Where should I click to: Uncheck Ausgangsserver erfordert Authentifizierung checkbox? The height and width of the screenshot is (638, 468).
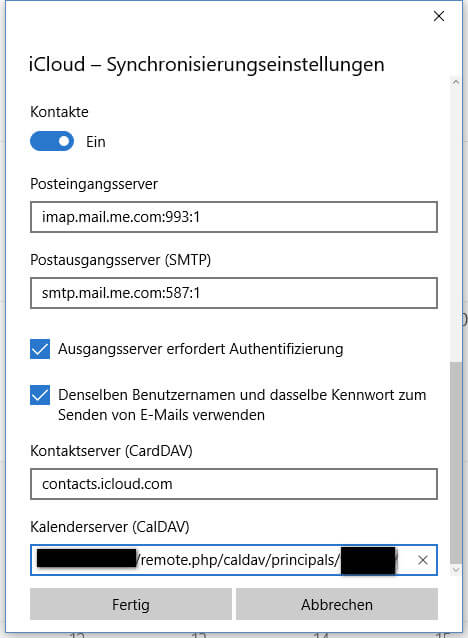tap(40, 349)
